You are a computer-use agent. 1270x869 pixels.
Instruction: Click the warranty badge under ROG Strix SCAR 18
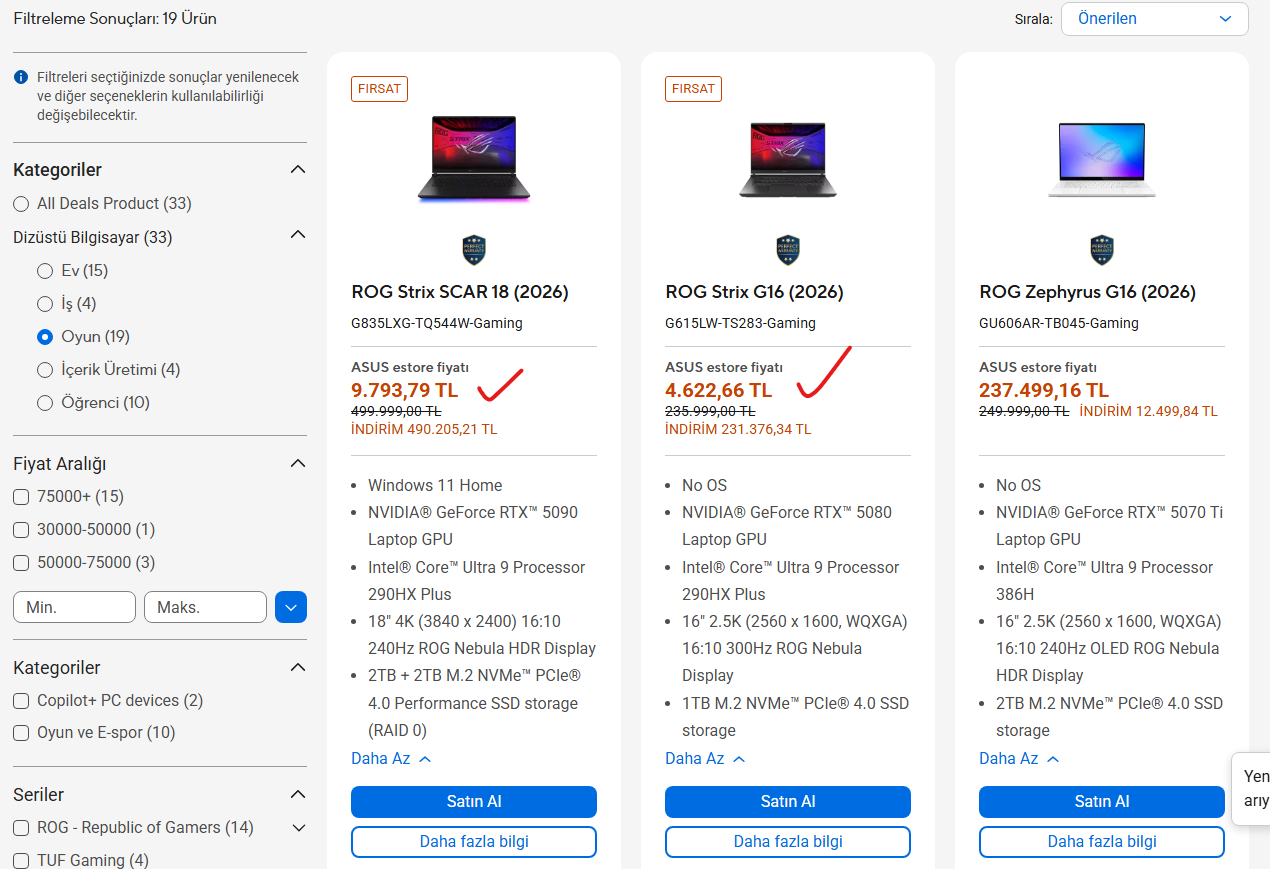click(474, 250)
